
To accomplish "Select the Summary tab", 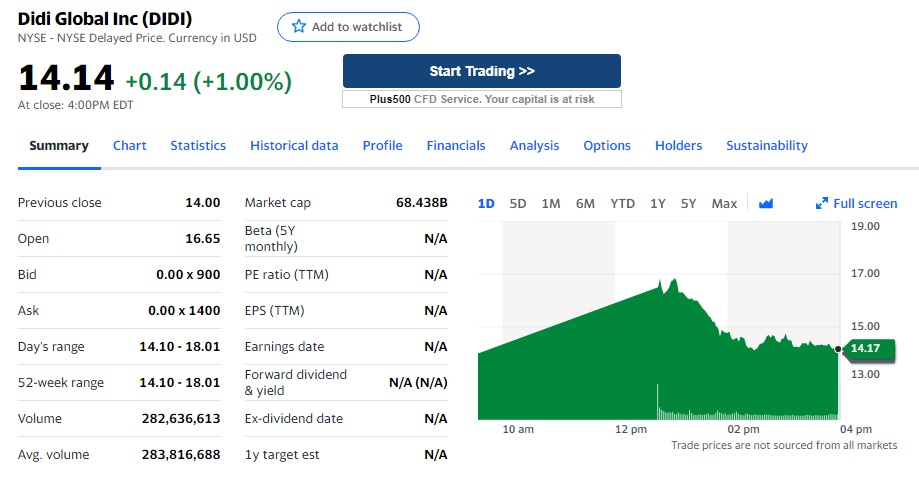I will click(59, 145).
